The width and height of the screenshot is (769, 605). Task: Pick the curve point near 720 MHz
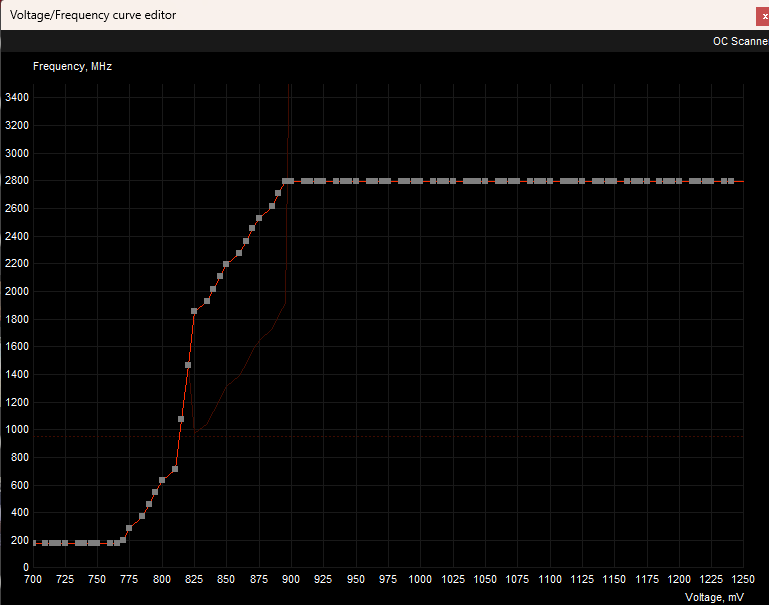175,469
